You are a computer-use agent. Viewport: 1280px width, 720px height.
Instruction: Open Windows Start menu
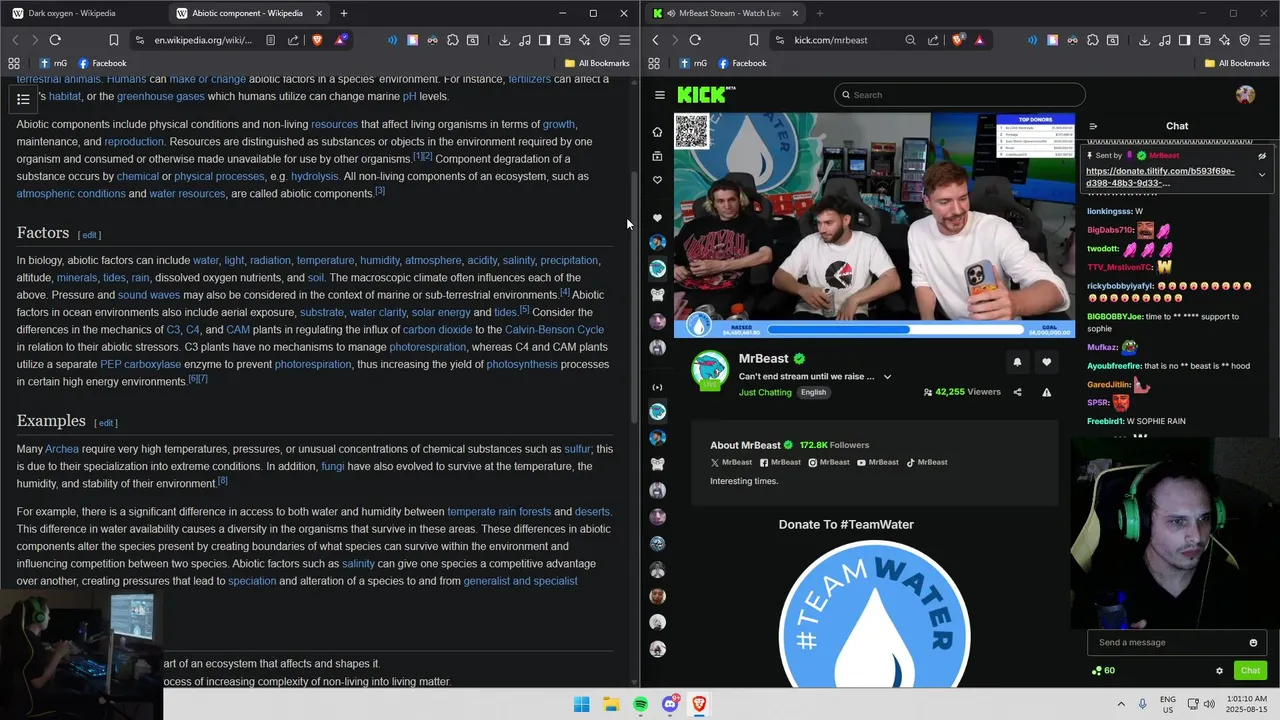point(582,704)
